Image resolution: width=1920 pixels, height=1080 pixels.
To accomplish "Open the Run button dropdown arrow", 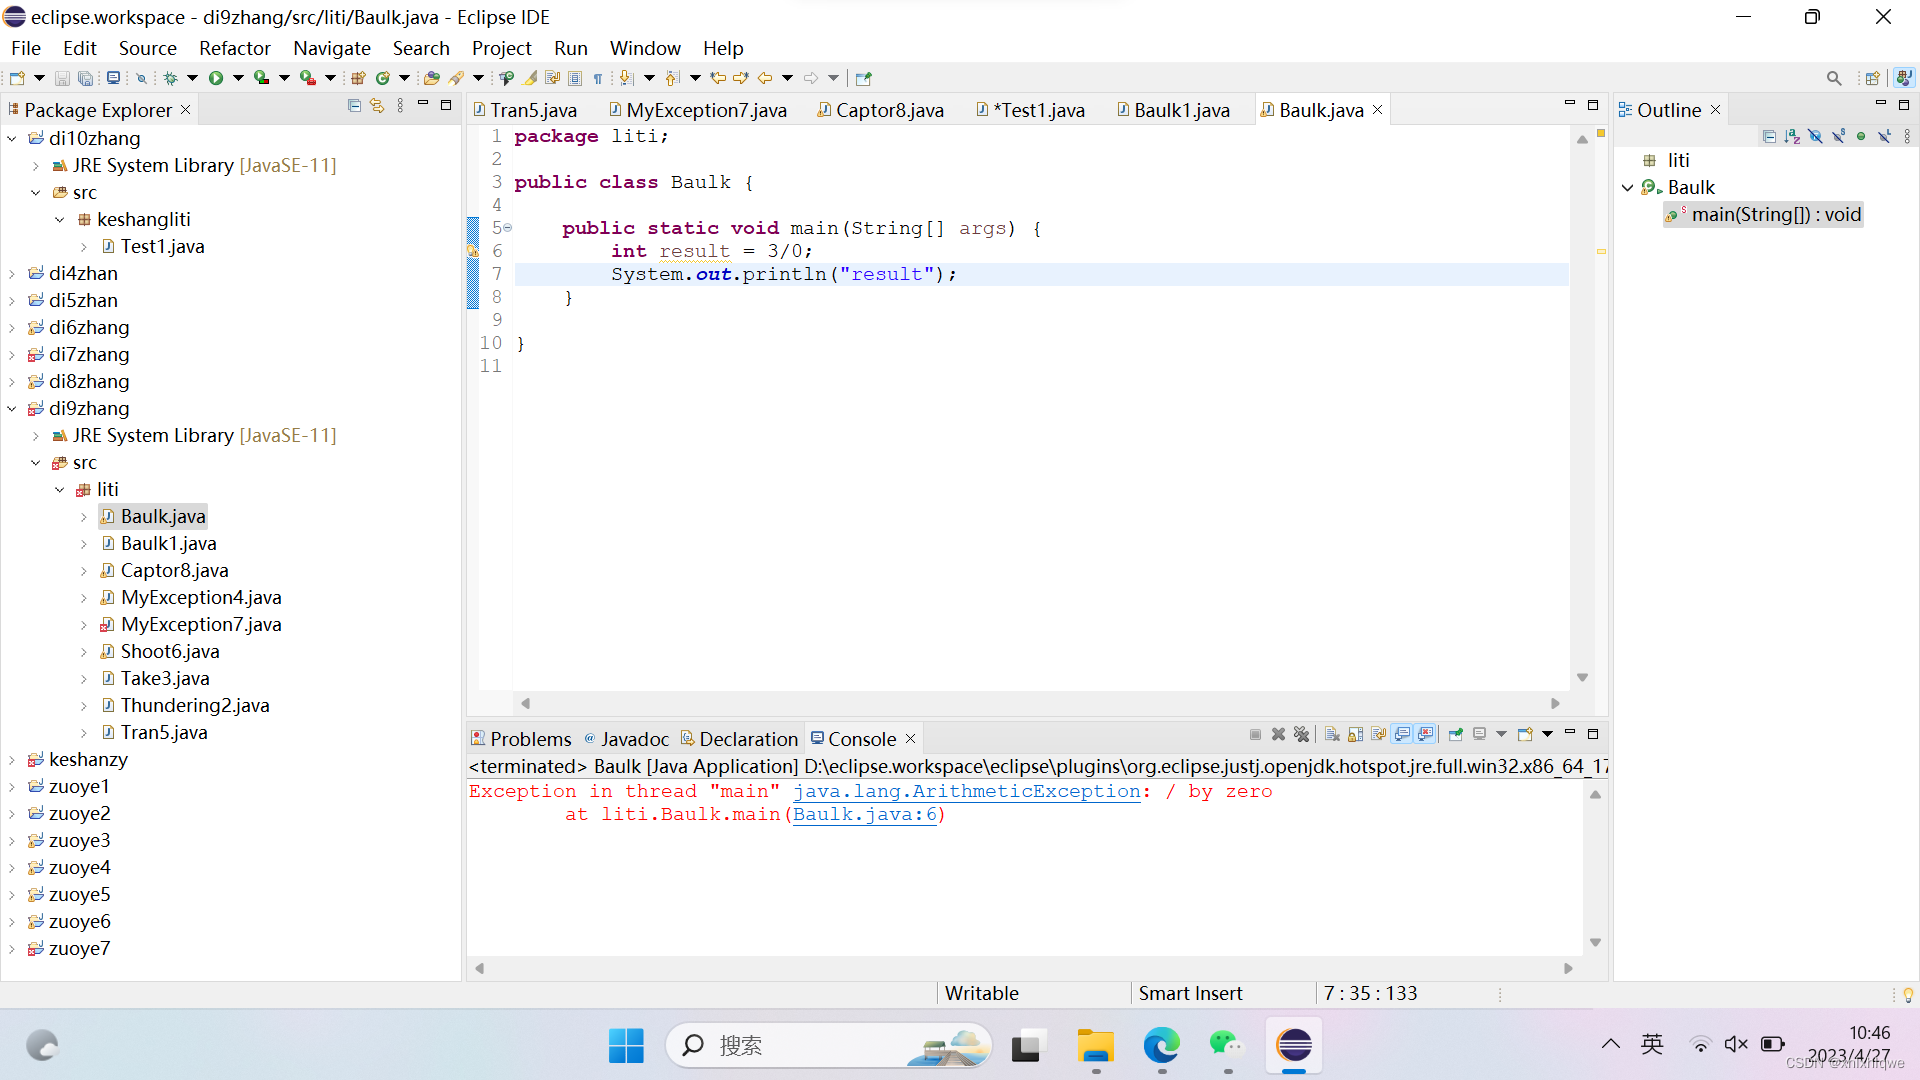I will pyautogui.click(x=238, y=78).
